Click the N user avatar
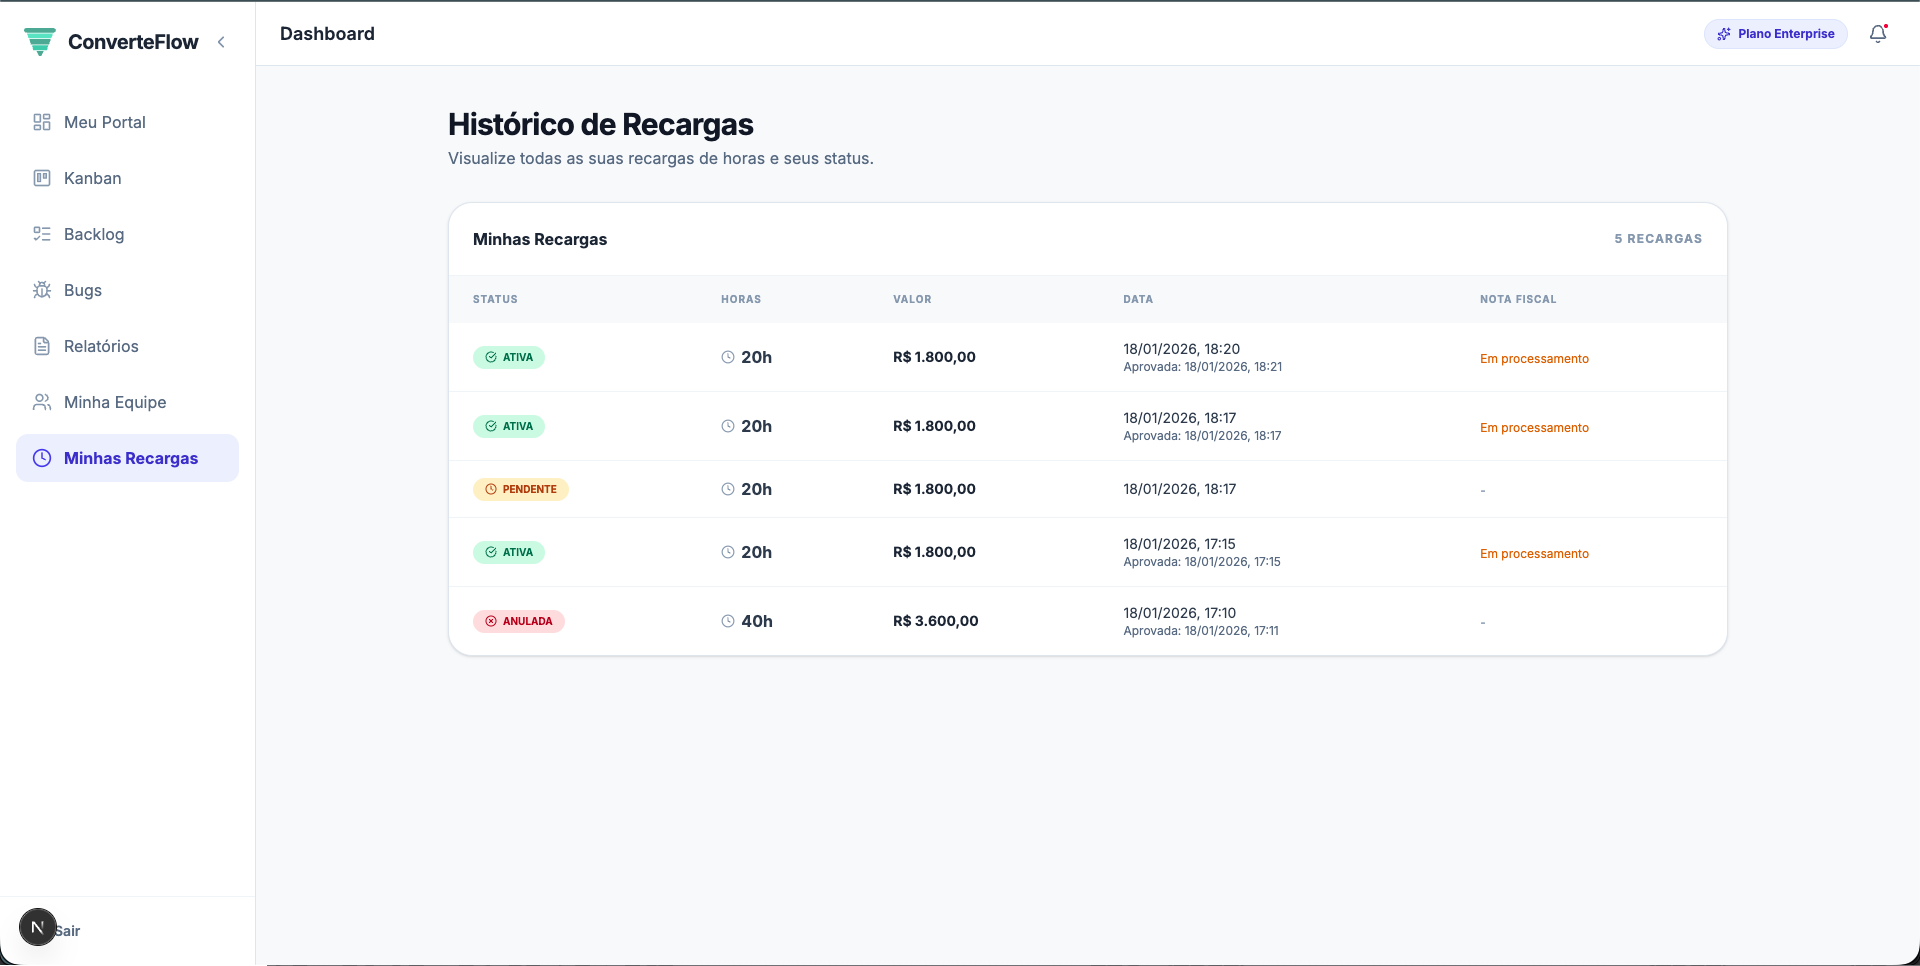This screenshot has width=1920, height=966. pyautogui.click(x=37, y=927)
